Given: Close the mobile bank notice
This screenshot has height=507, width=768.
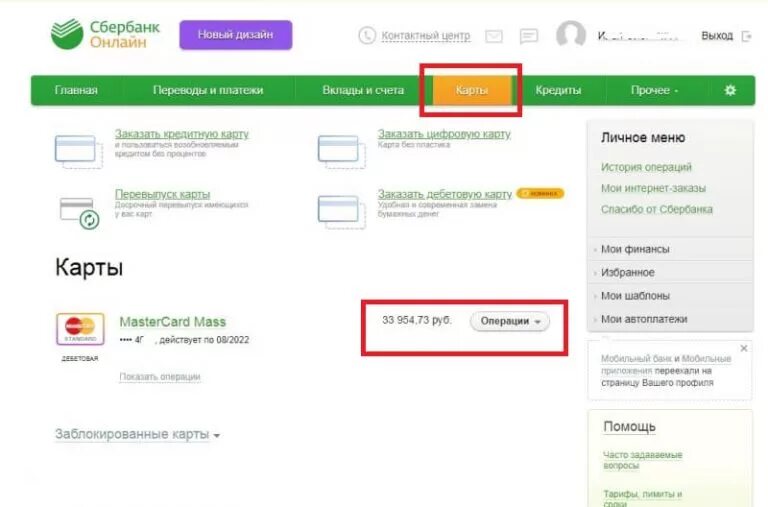Looking at the screenshot, I should (x=744, y=348).
